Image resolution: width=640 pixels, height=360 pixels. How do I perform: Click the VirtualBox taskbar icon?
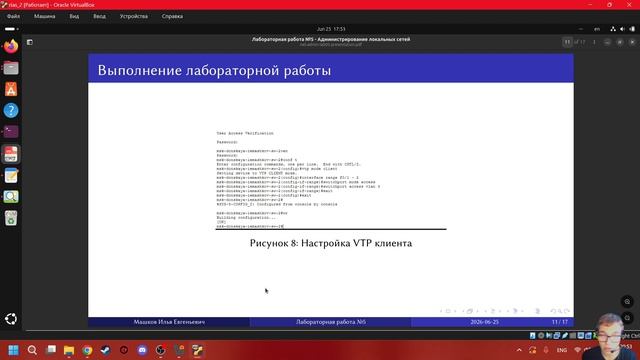pyautogui.click(x=198, y=350)
